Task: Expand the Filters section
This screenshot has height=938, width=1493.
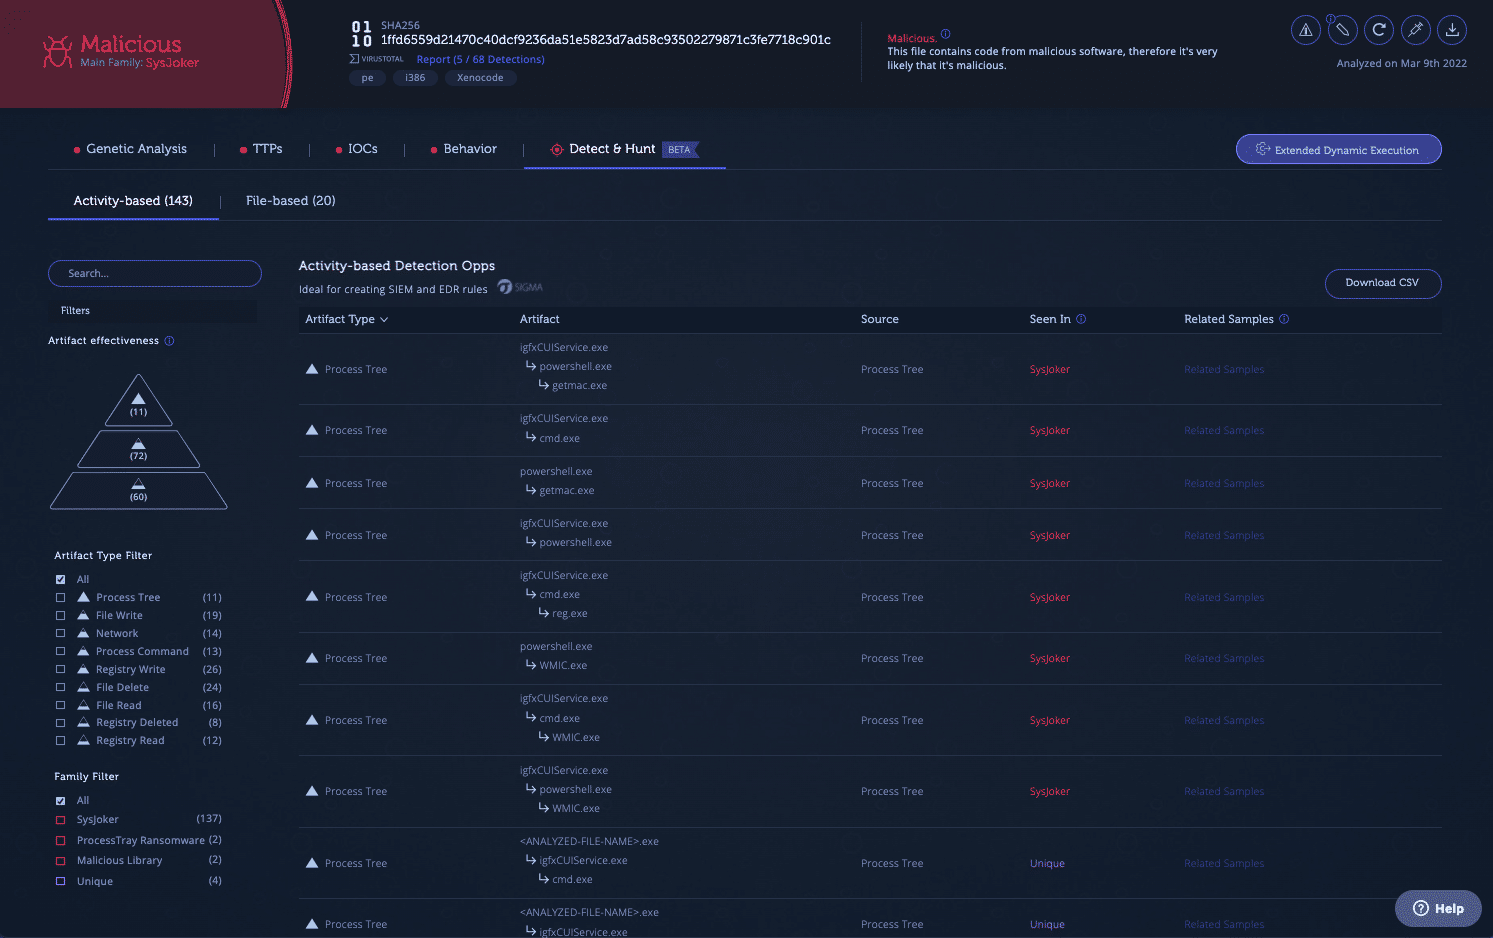Action: point(152,311)
